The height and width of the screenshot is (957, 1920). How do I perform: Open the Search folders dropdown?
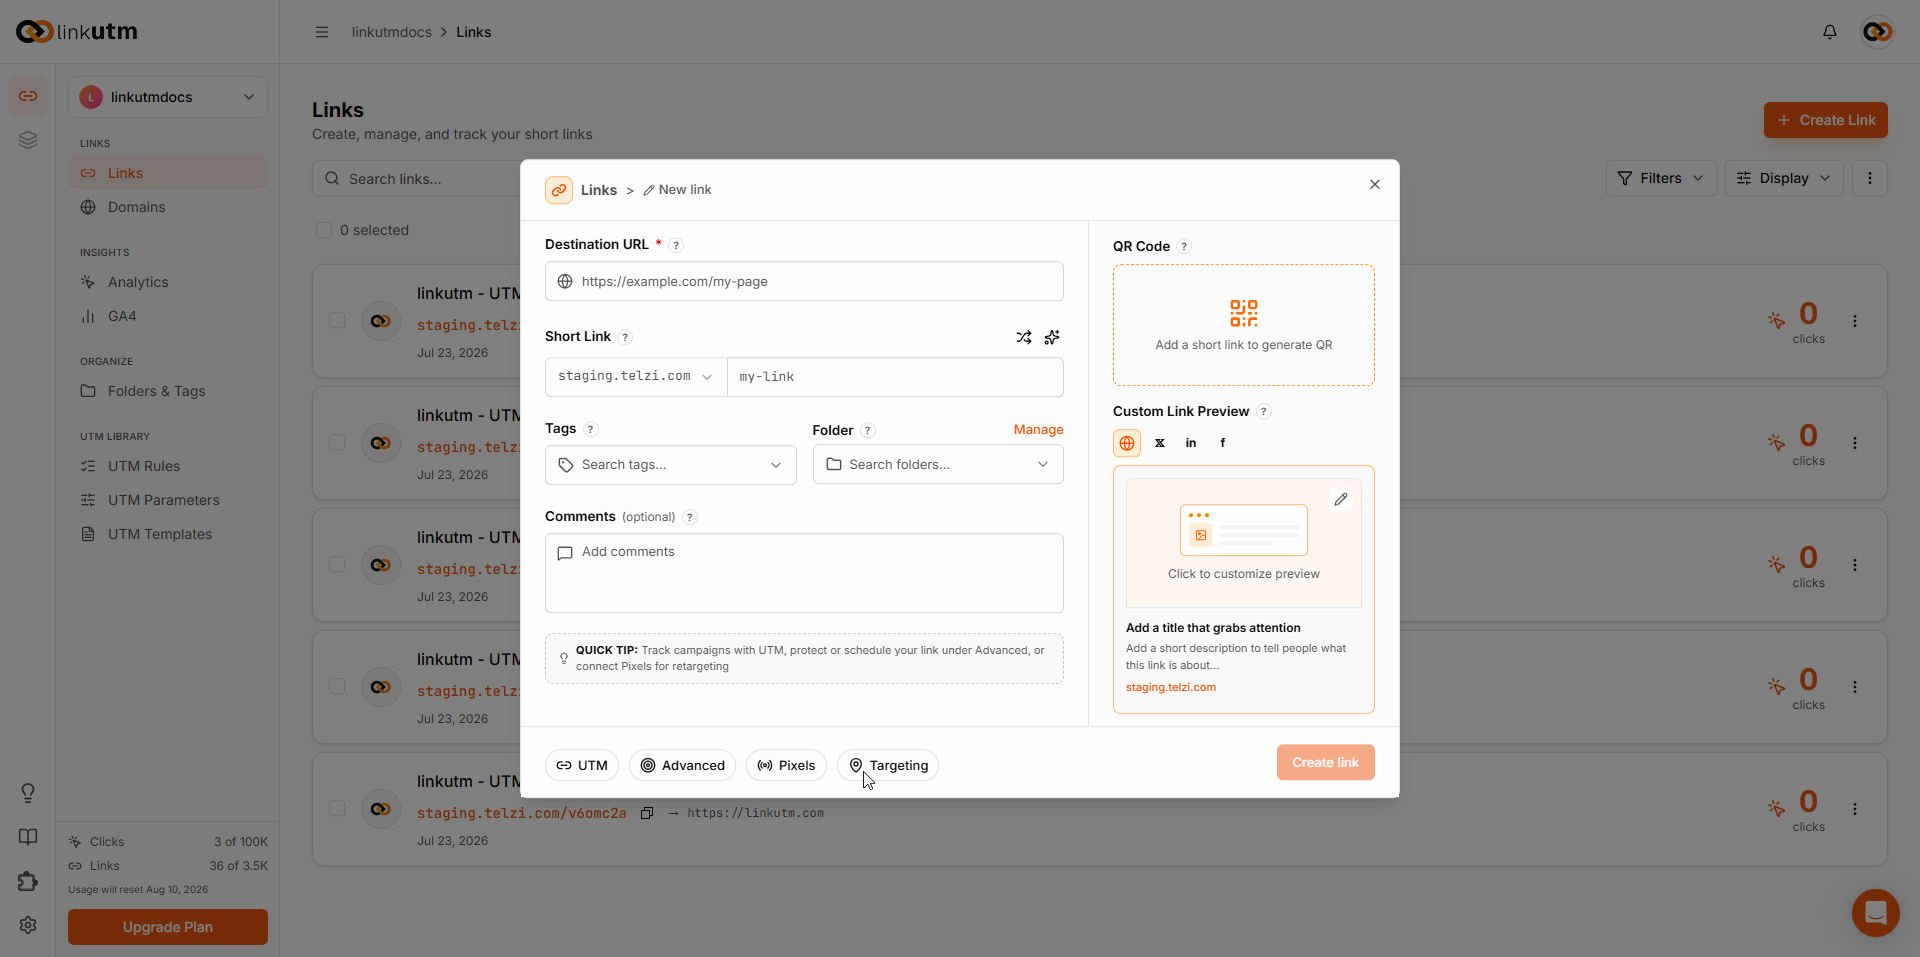coord(938,465)
